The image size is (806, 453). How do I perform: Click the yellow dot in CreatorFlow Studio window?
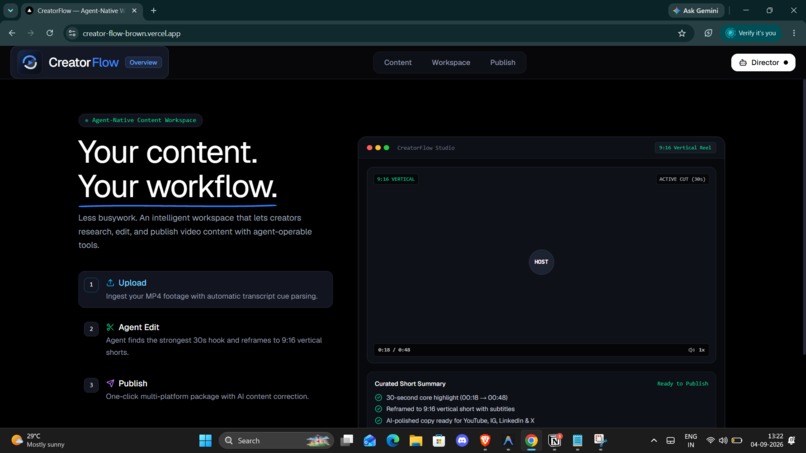pyautogui.click(x=378, y=148)
